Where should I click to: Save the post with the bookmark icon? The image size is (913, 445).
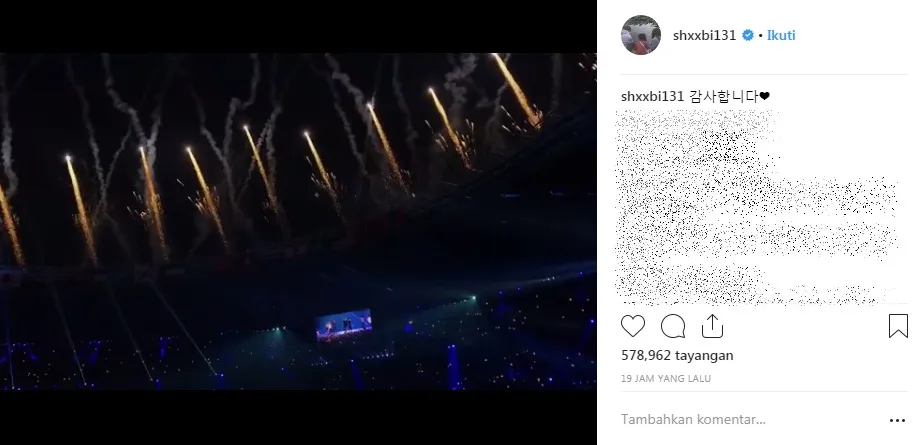[898, 326]
